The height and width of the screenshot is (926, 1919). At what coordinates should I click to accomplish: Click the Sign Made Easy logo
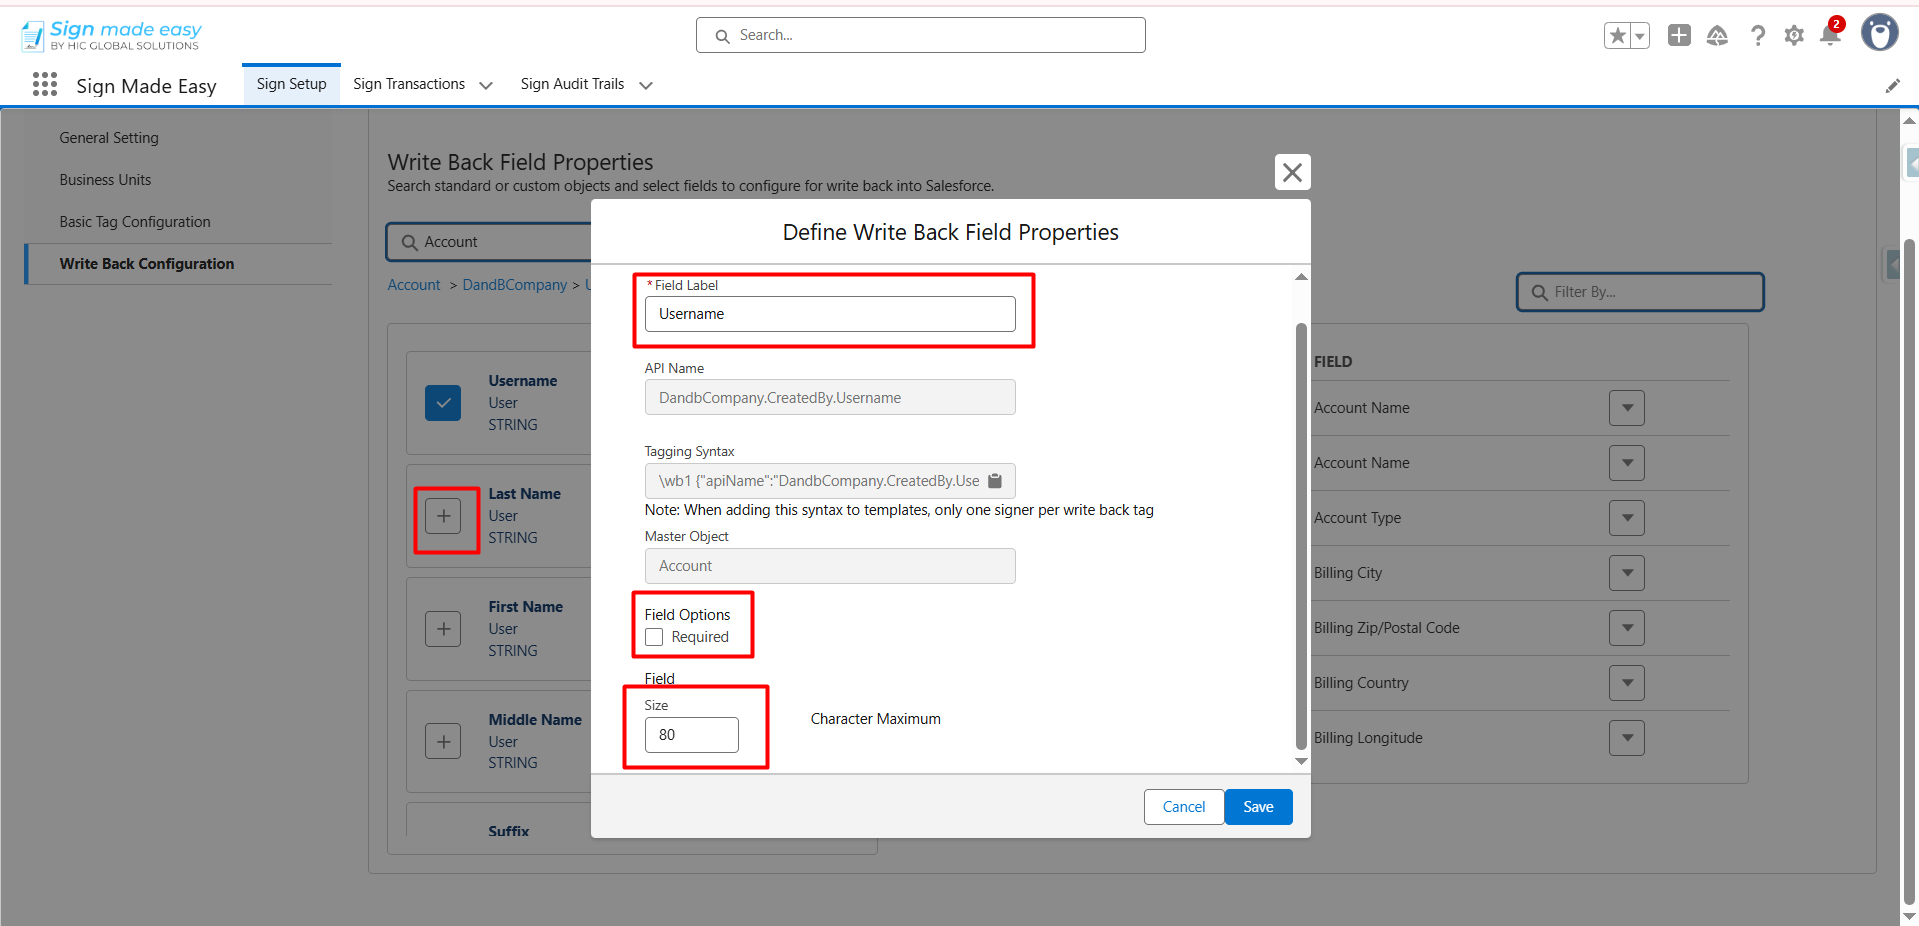coord(111,35)
